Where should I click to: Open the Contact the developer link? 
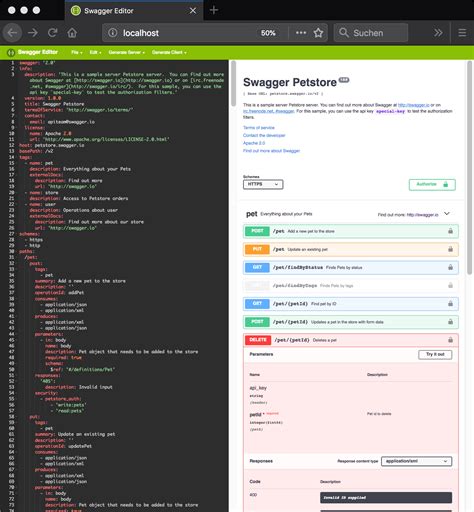tap(264, 135)
